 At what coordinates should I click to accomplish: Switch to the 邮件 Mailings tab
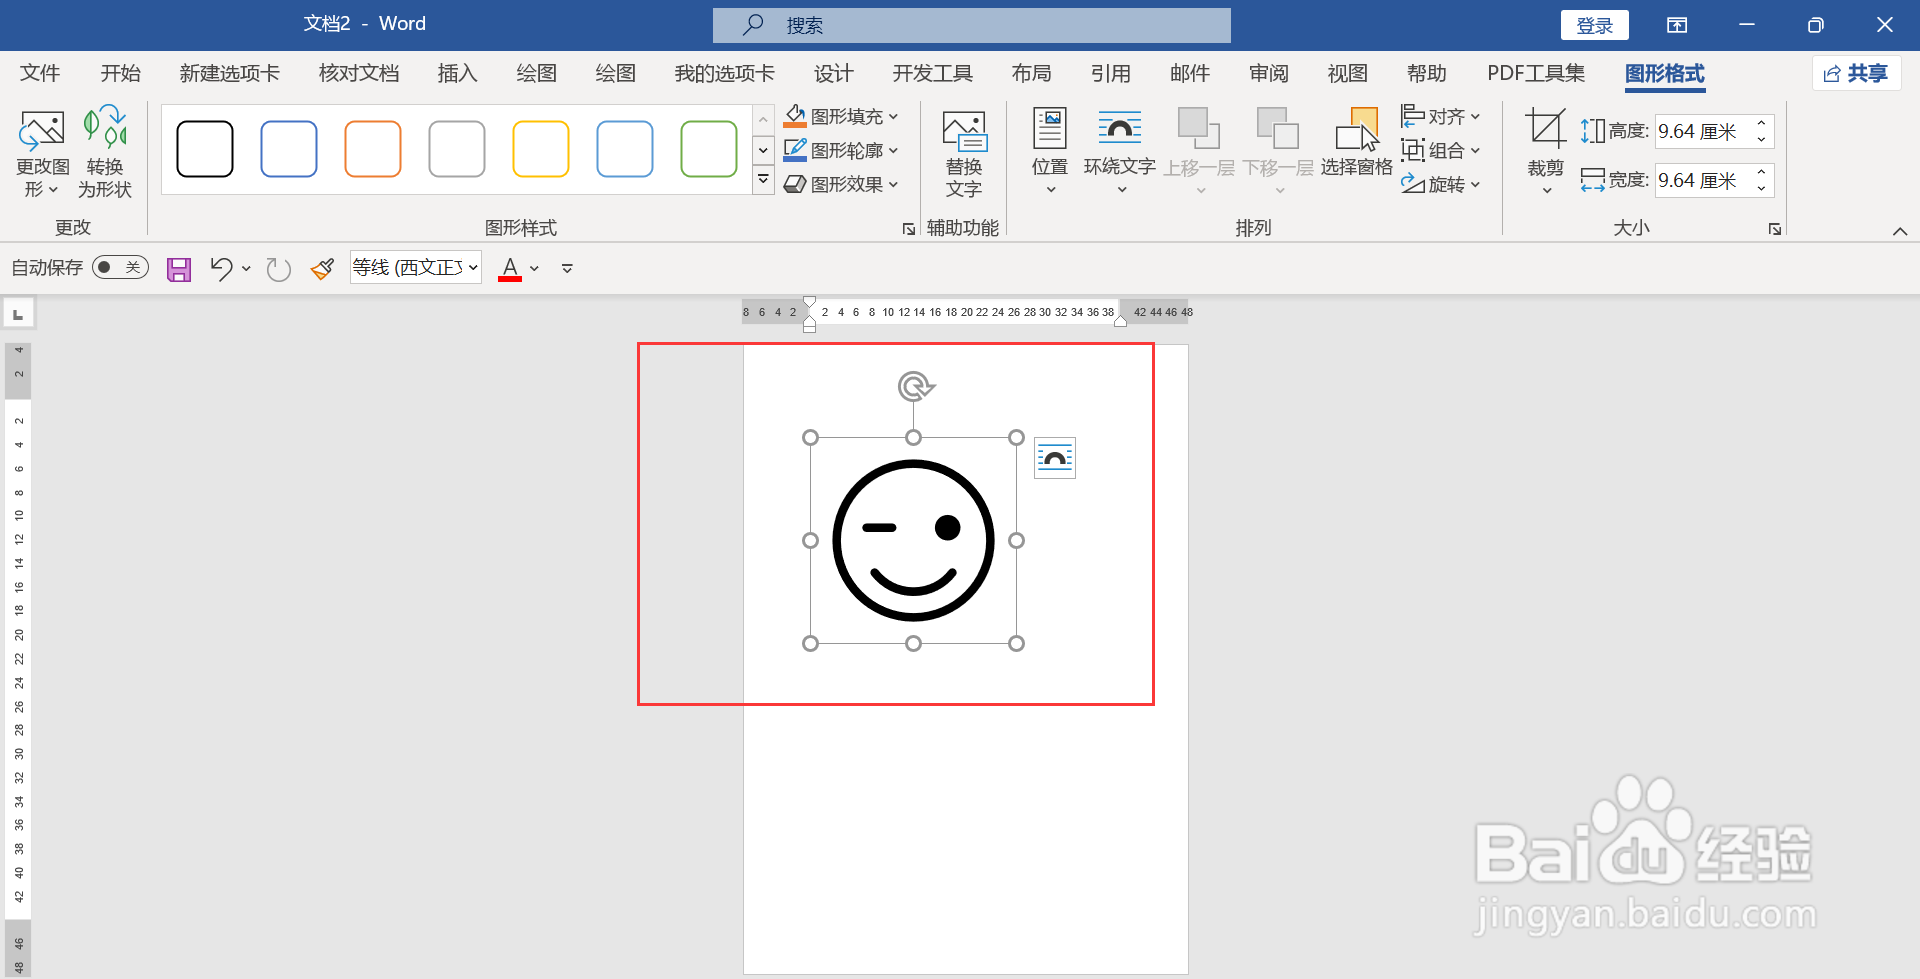(1190, 73)
